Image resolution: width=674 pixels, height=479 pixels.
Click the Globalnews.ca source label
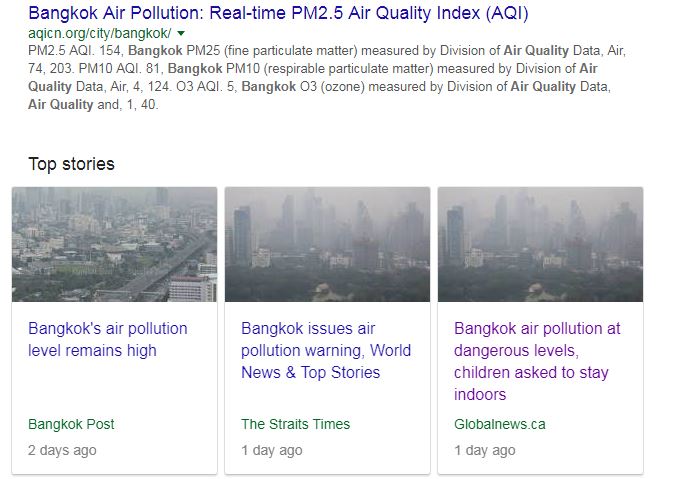pos(500,424)
